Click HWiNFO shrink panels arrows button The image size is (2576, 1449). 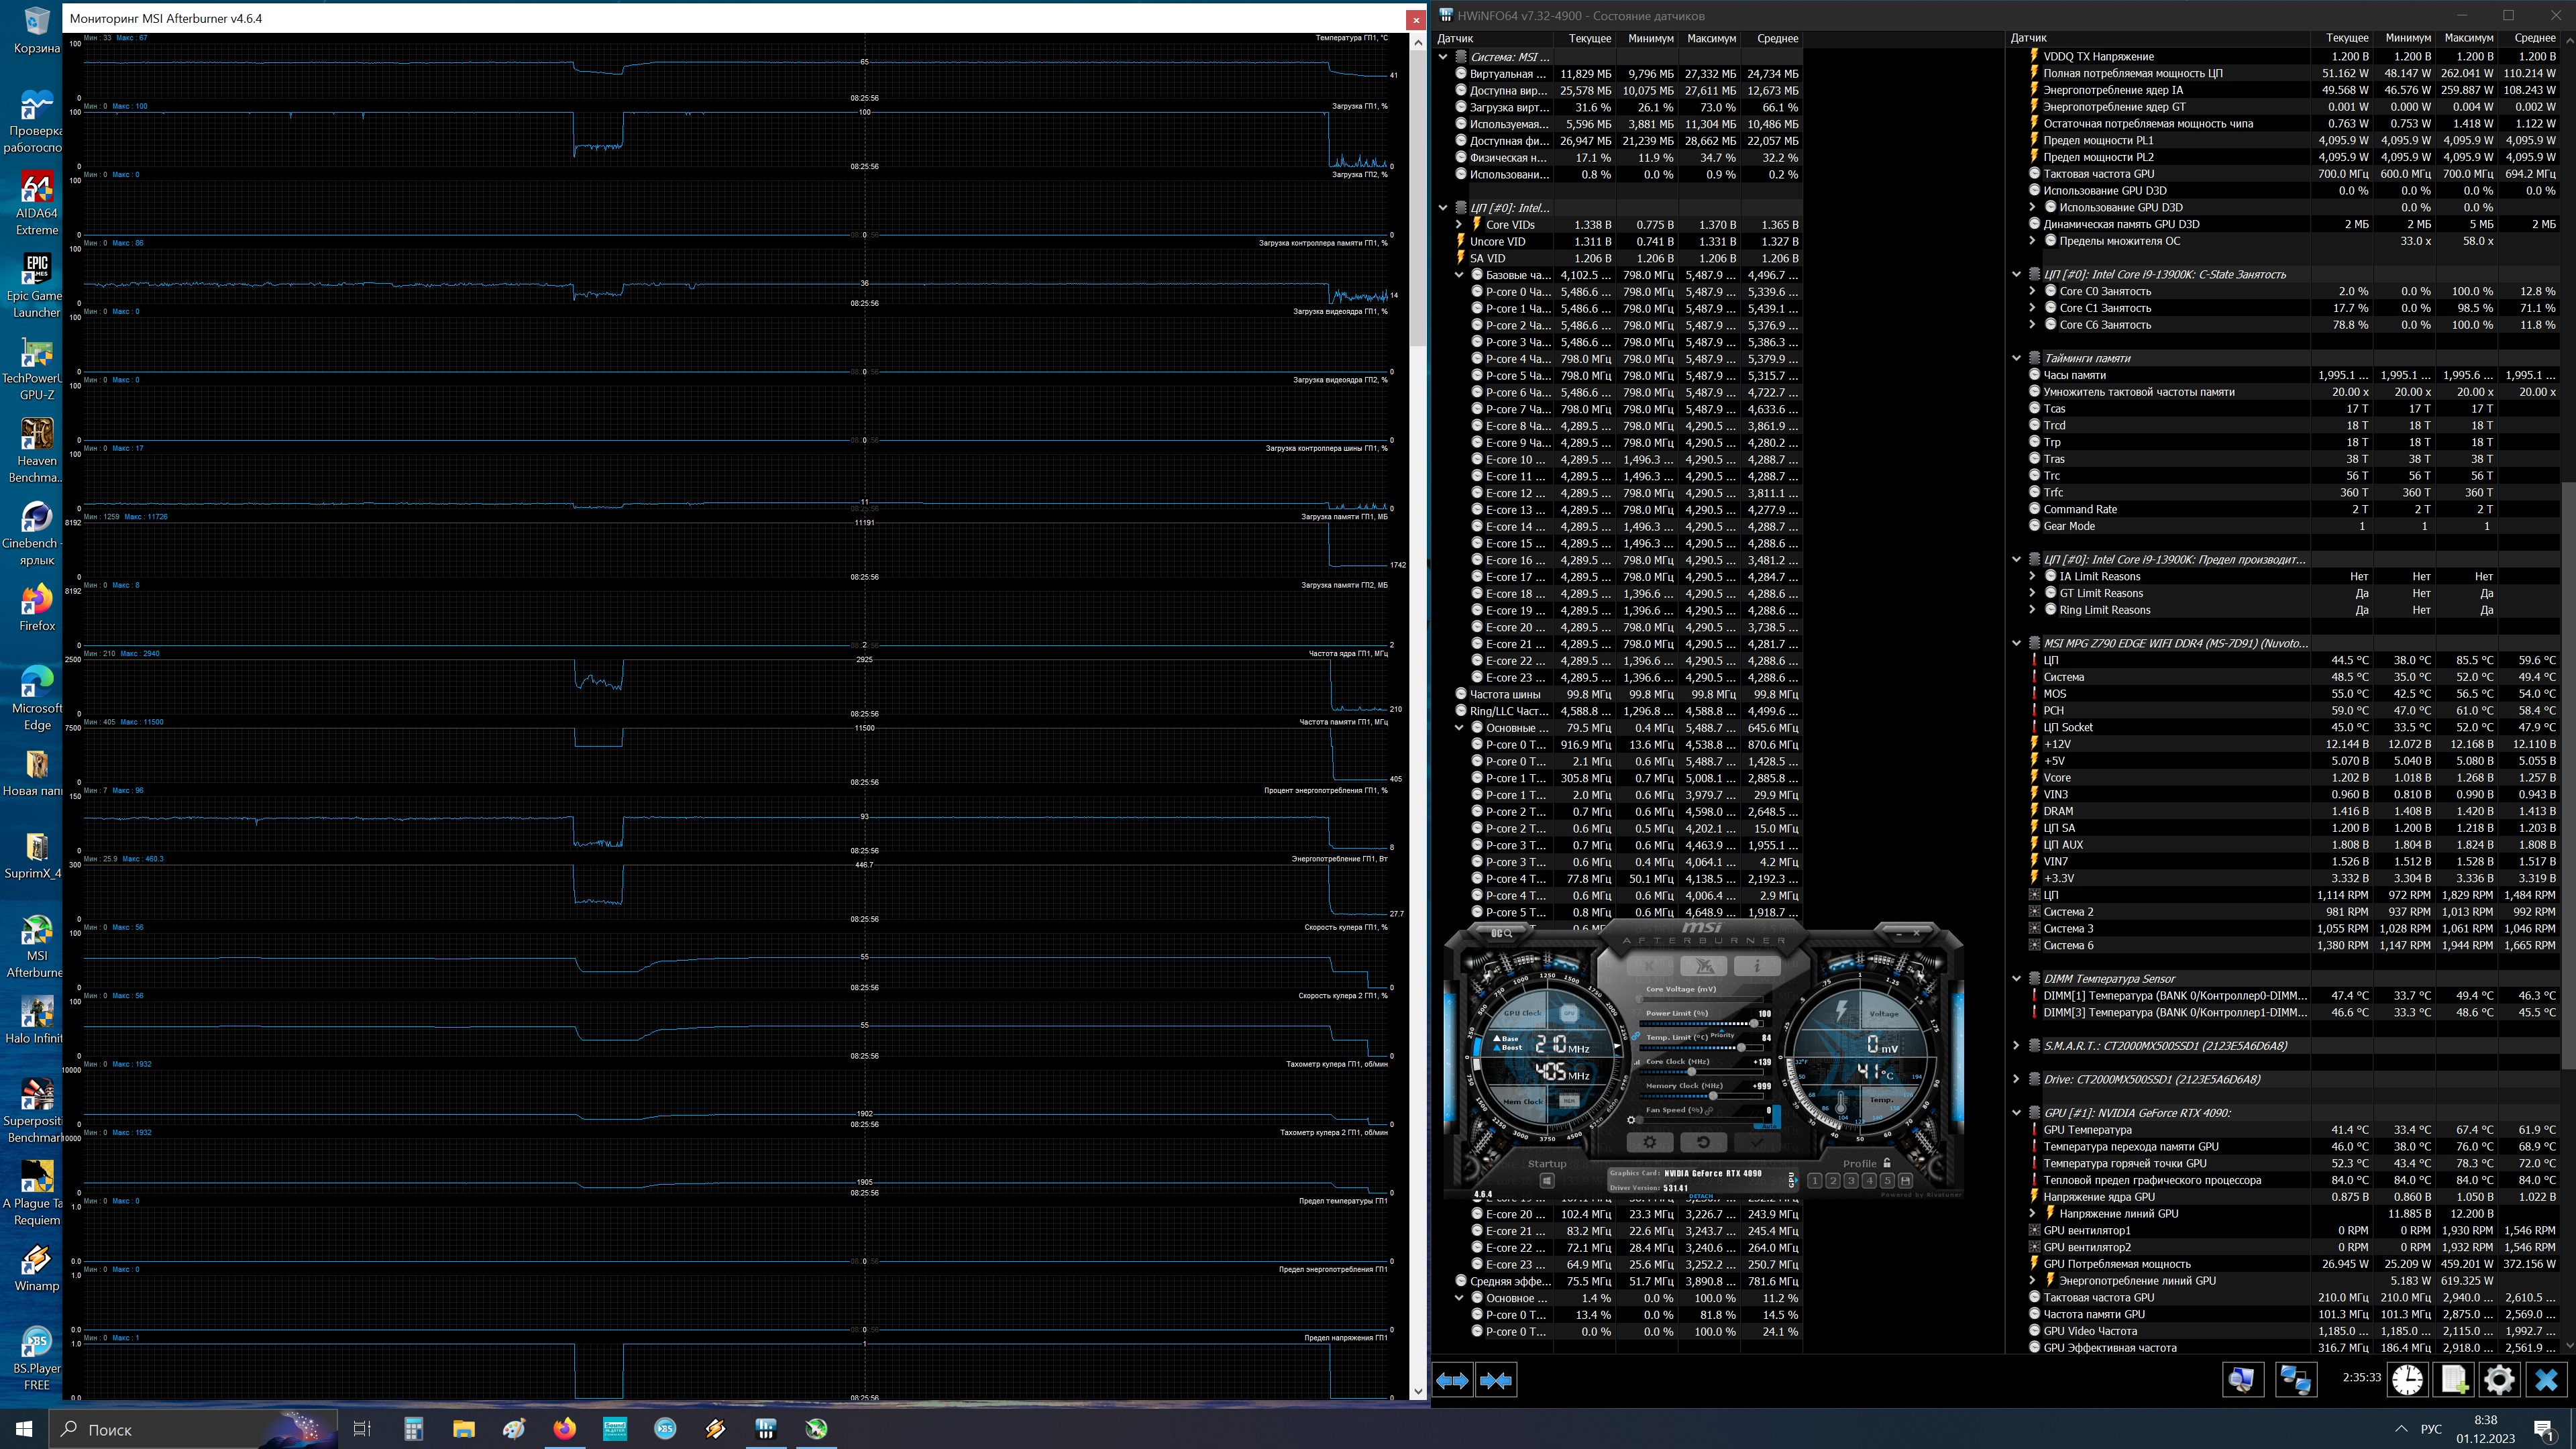[1496, 1380]
